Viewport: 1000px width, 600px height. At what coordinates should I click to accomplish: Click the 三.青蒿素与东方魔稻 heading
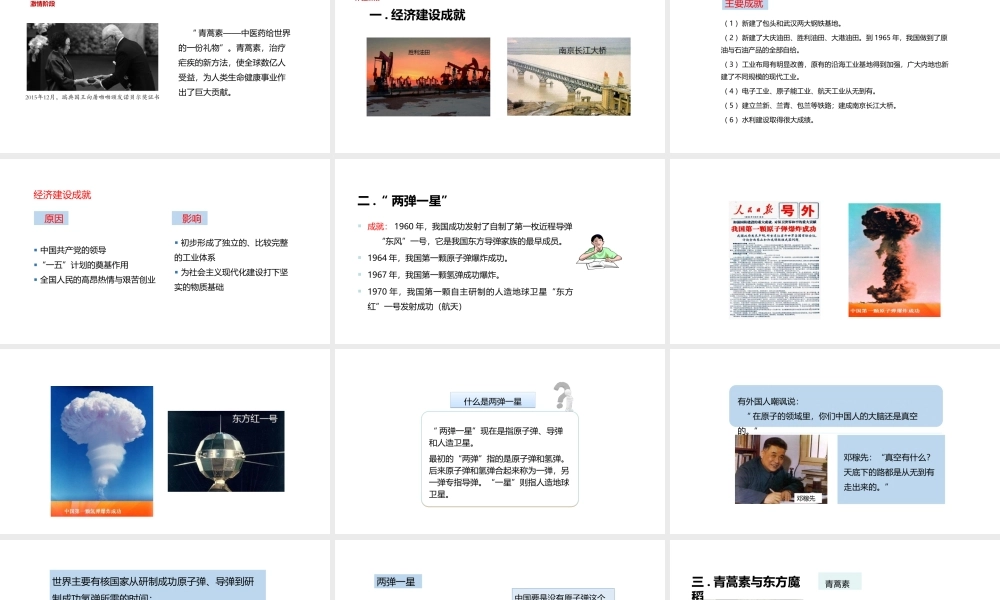point(746,588)
